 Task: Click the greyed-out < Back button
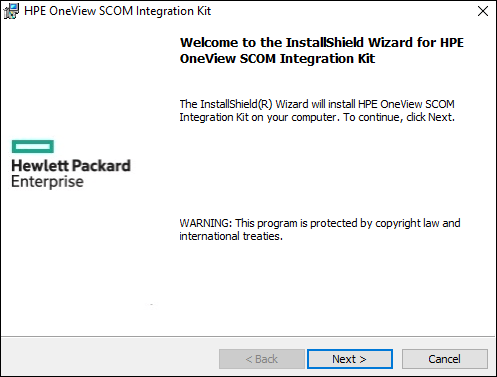(262, 359)
